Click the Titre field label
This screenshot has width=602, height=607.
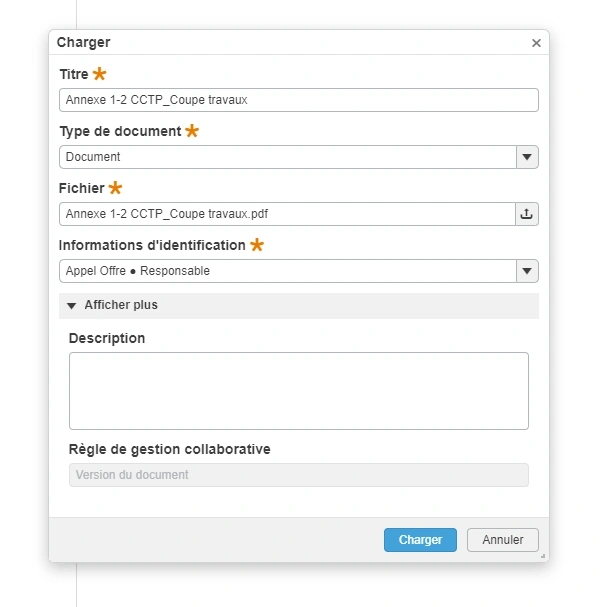coord(74,74)
